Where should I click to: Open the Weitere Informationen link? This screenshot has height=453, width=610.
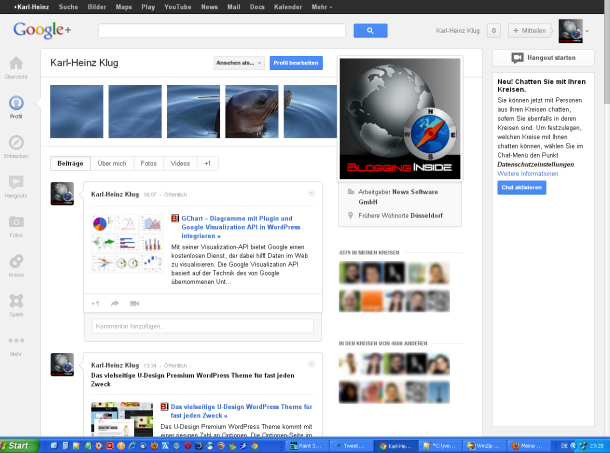tap(528, 174)
